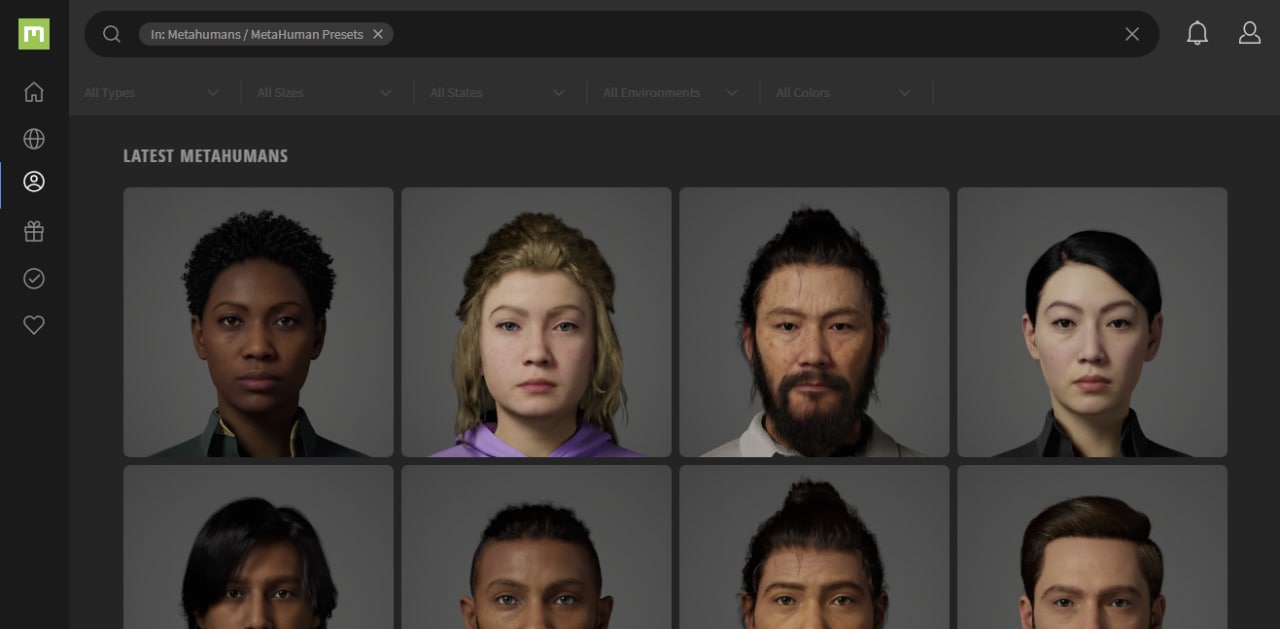1280x629 pixels.
Task: Click the LATEST METAHUMANS heading
Action: click(x=205, y=156)
